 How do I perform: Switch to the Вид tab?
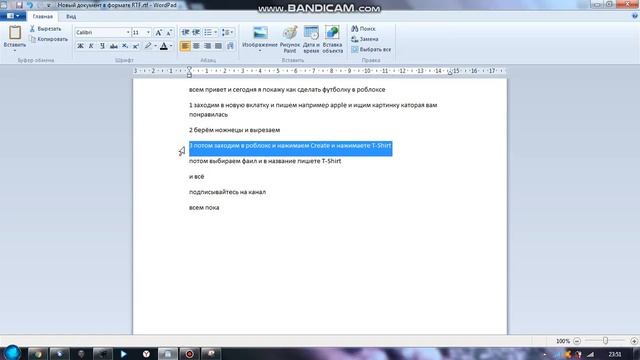click(71, 16)
